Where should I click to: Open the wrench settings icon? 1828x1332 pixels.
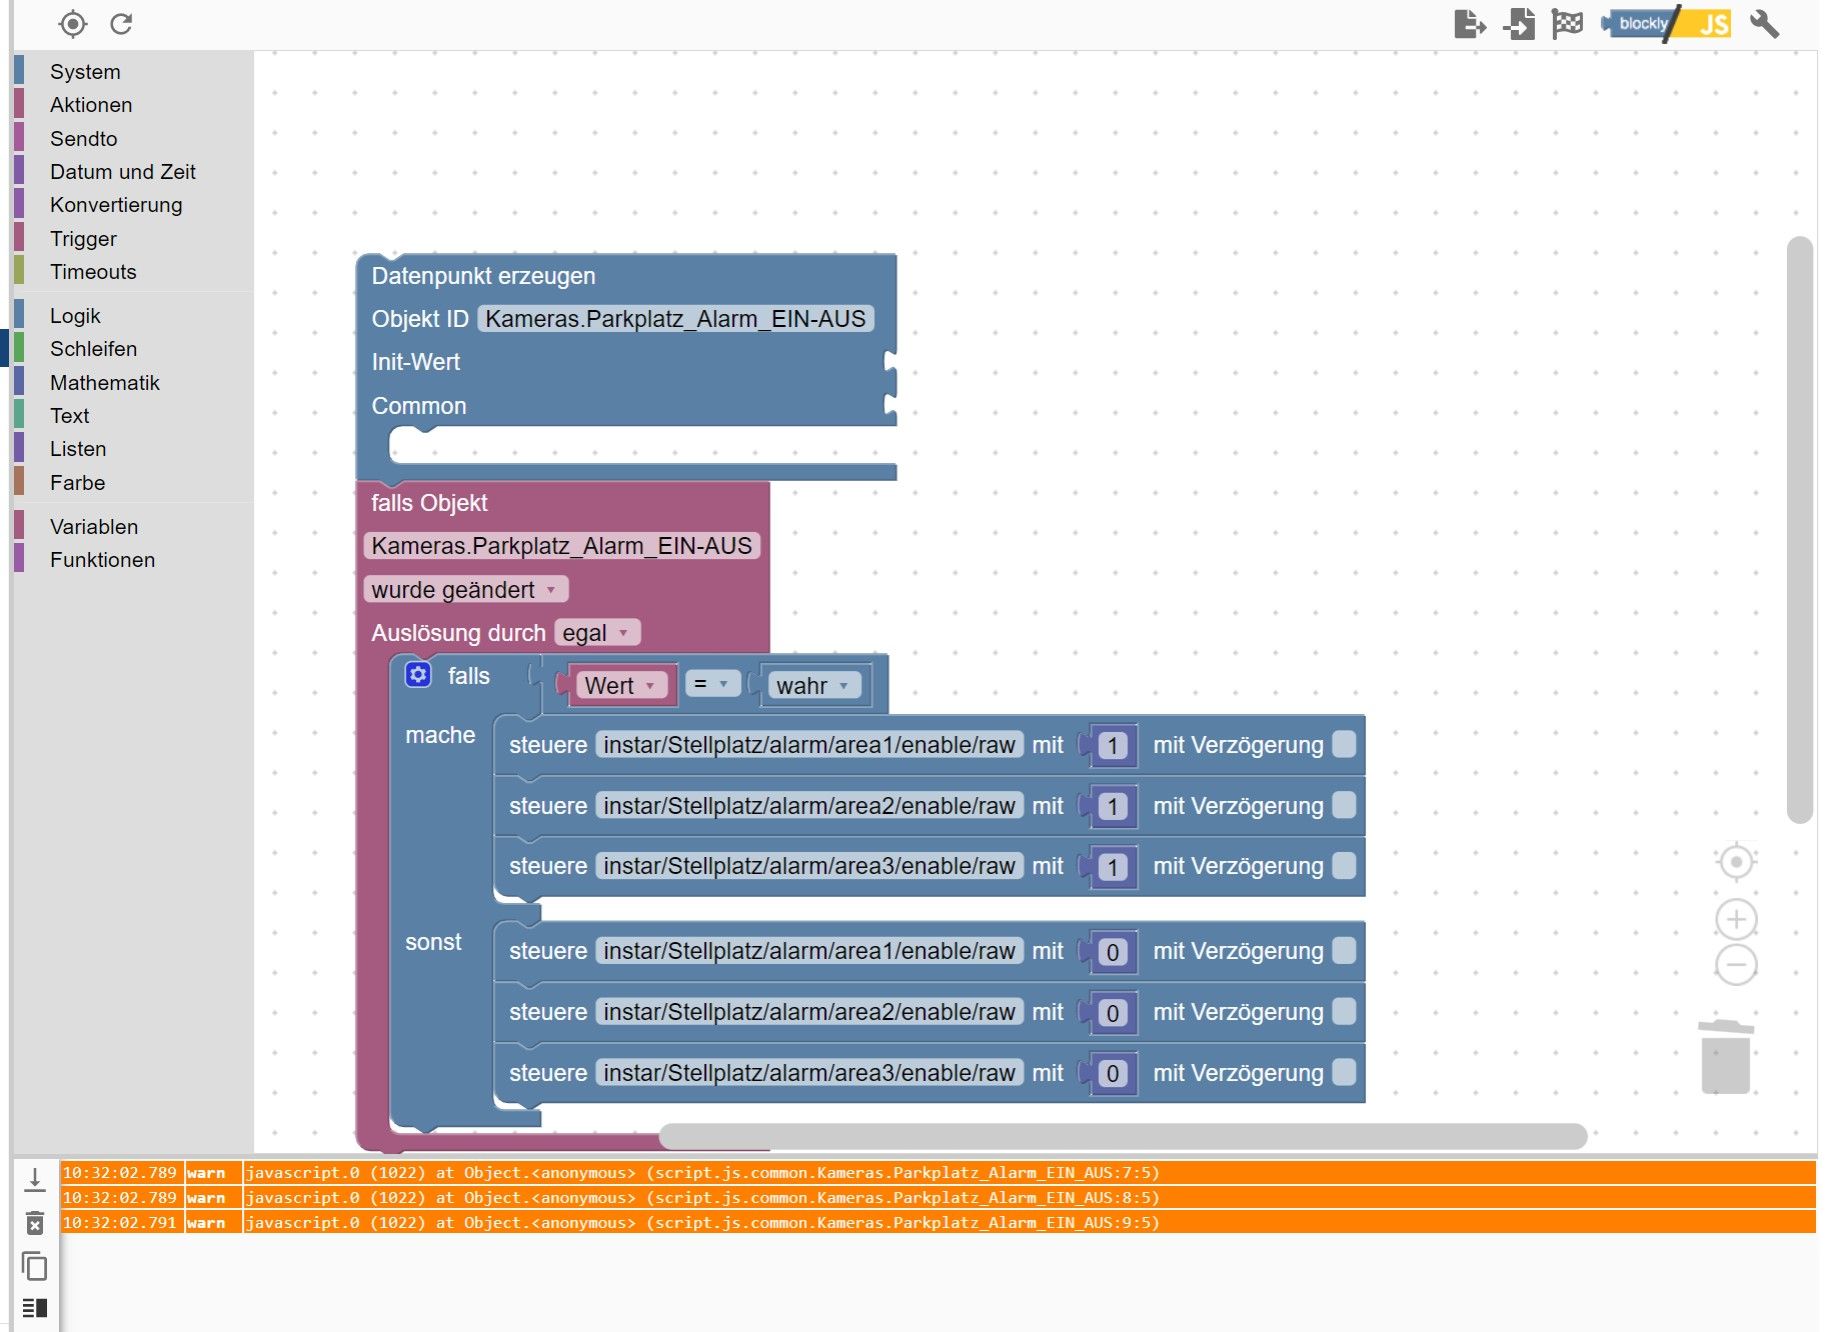[1764, 23]
